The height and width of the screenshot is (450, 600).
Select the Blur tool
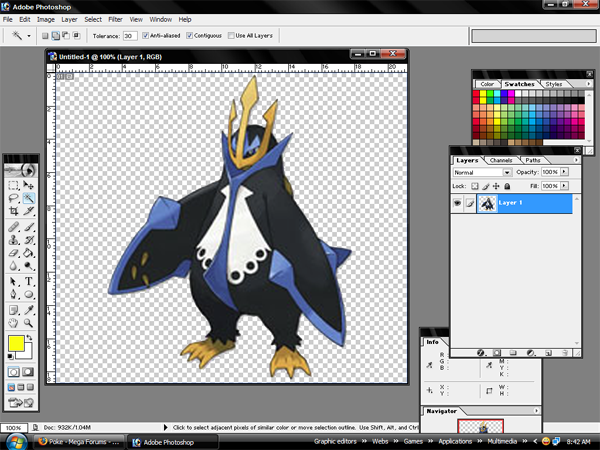pyautogui.click(x=13, y=266)
